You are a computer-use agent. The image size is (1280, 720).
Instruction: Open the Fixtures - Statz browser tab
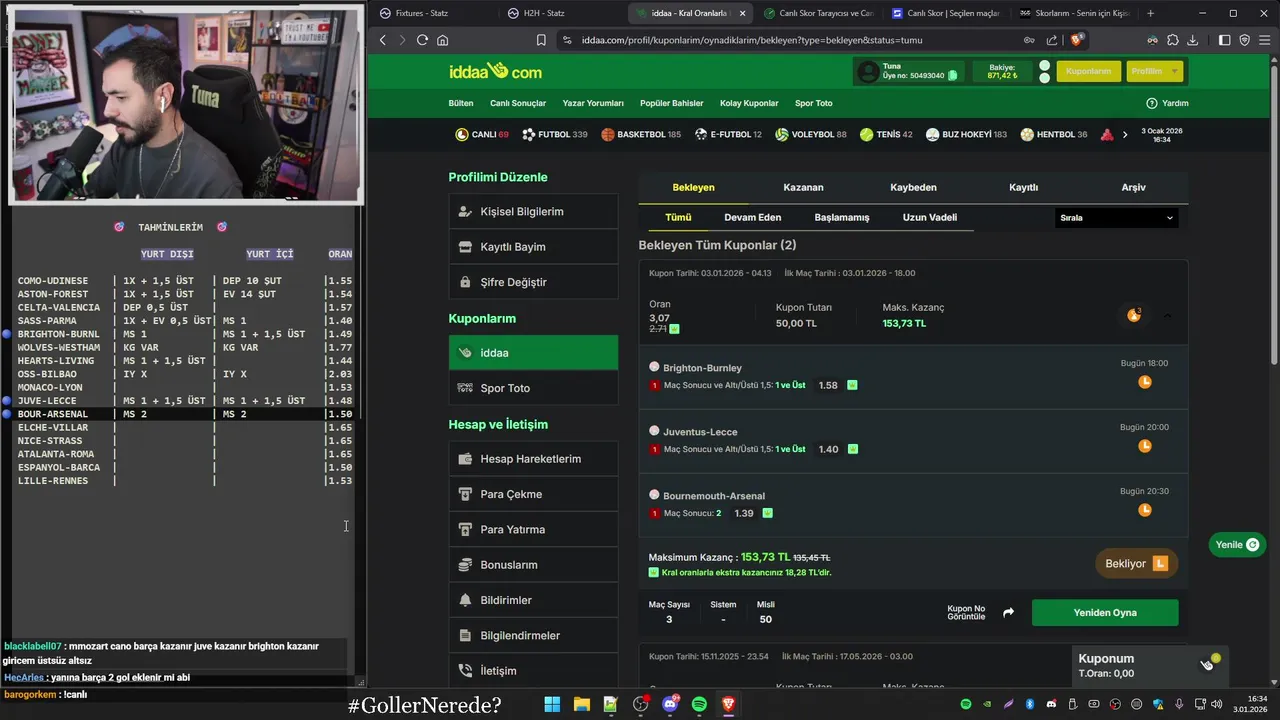[433, 13]
